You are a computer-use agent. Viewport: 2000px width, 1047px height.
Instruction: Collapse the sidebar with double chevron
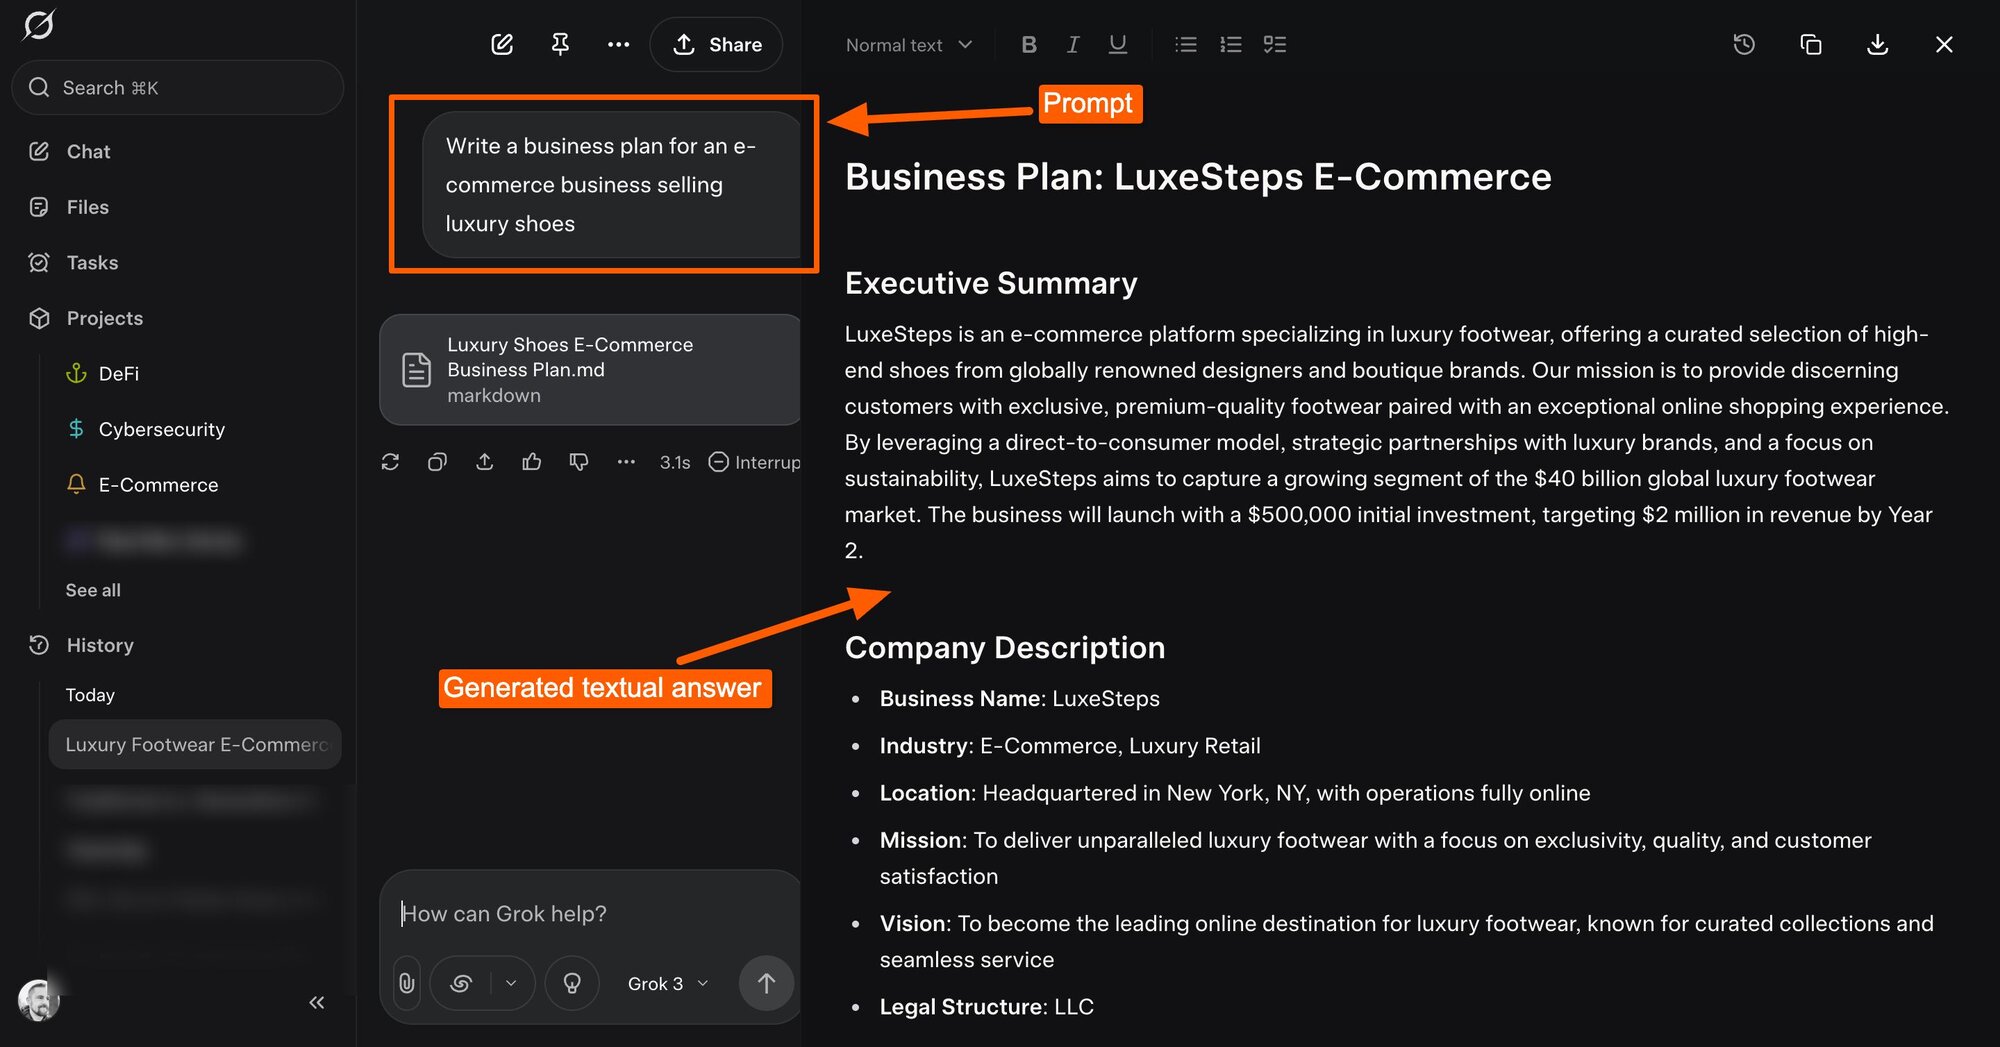[317, 1002]
